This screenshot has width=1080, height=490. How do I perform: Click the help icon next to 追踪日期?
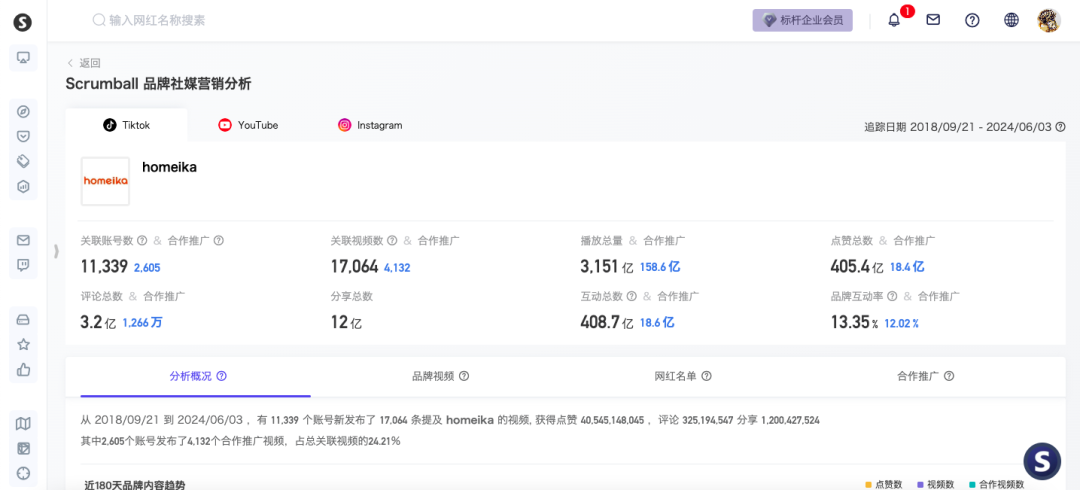click(1061, 127)
